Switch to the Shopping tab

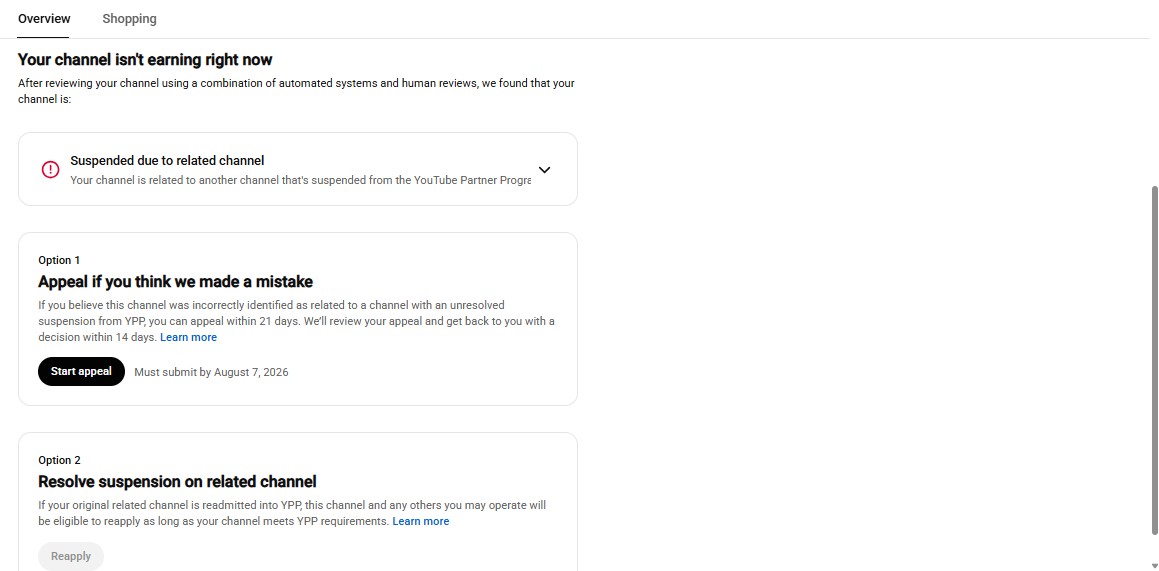tap(129, 18)
